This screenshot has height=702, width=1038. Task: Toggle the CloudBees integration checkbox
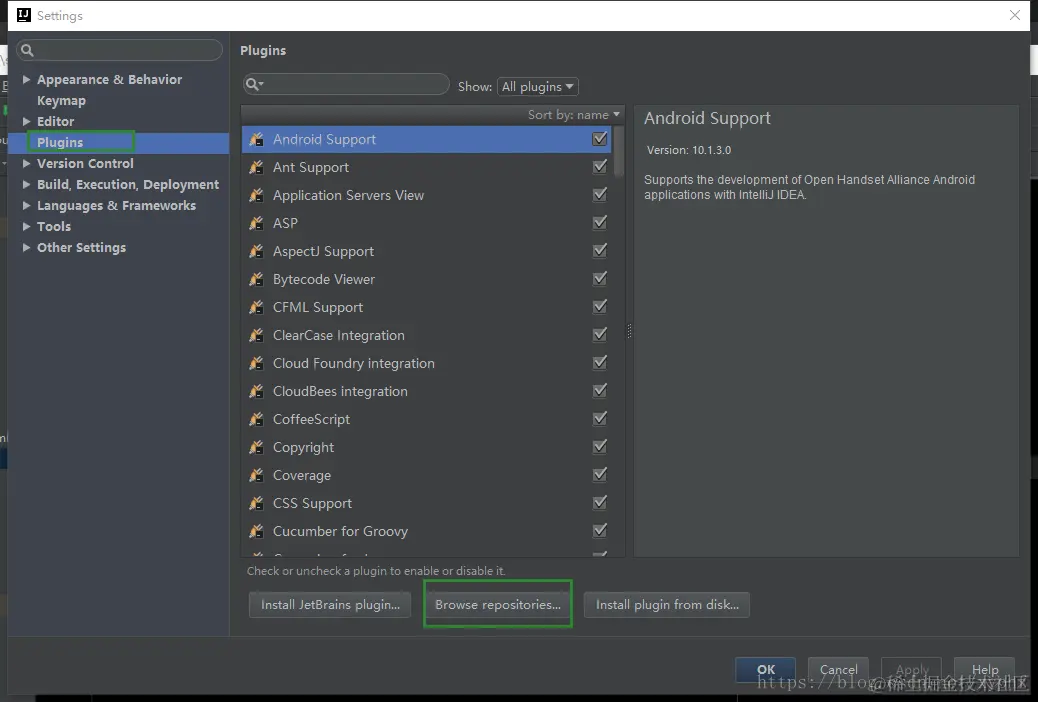click(600, 390)
